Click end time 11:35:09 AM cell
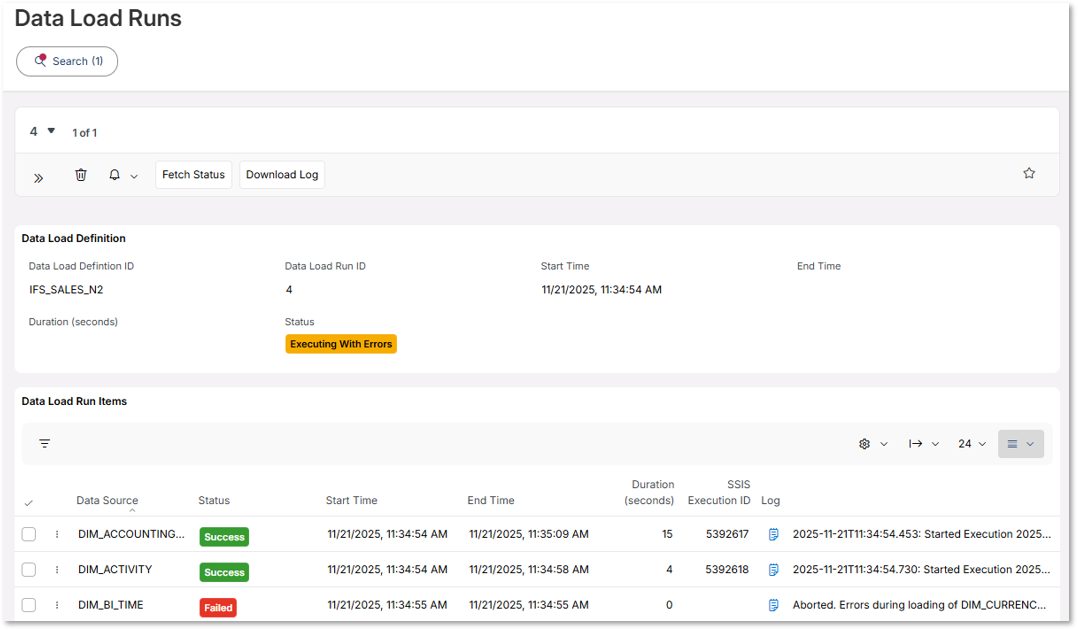The image size is (1078, 630). [529, 534]
